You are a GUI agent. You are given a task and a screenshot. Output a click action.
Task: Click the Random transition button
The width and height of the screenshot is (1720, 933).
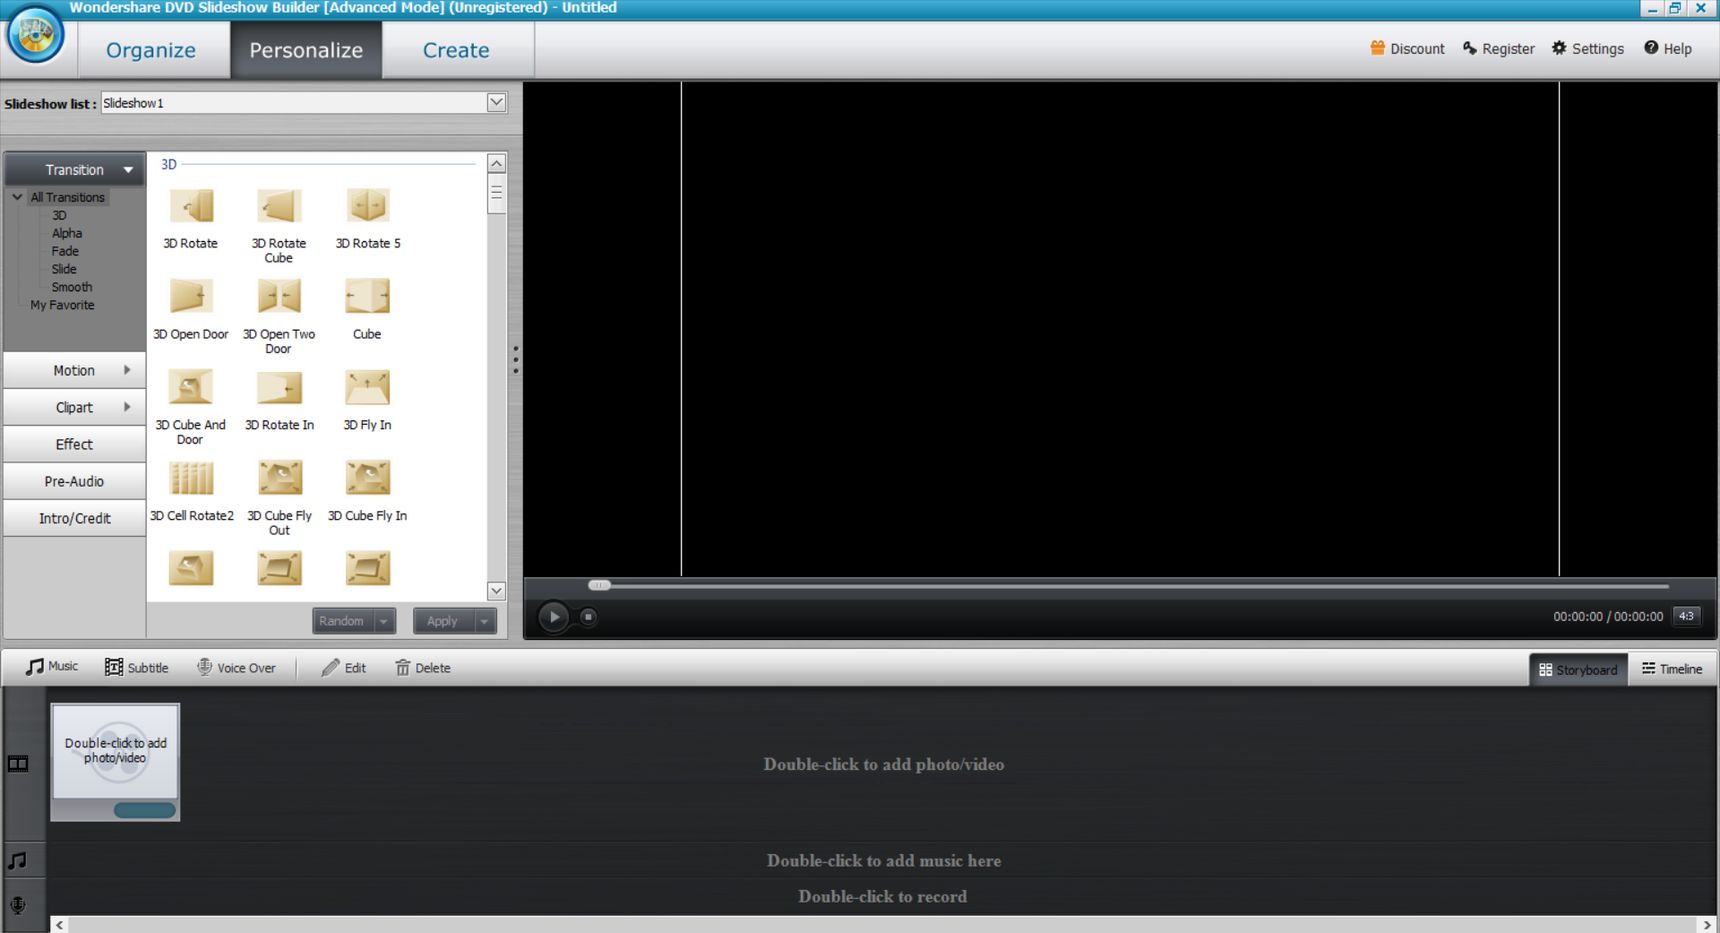click(x=342, y=621)
